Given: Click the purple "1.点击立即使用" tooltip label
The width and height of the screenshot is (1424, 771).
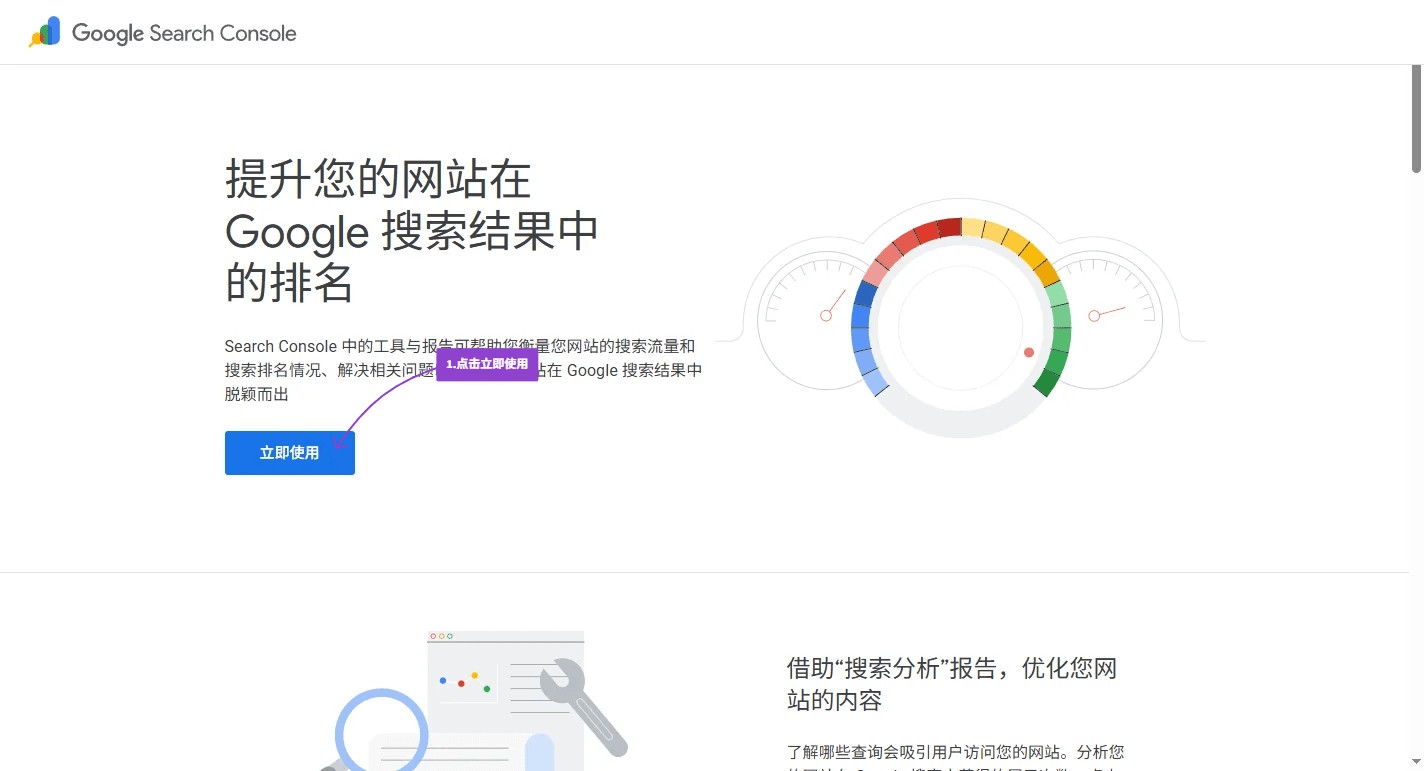Looking at the screenshot, I should (x=487, y=364).
